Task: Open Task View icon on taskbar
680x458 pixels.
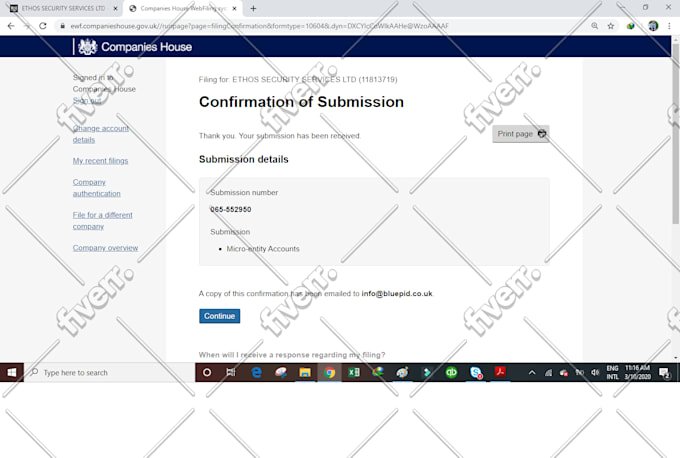Action: [x=231, y=373]
